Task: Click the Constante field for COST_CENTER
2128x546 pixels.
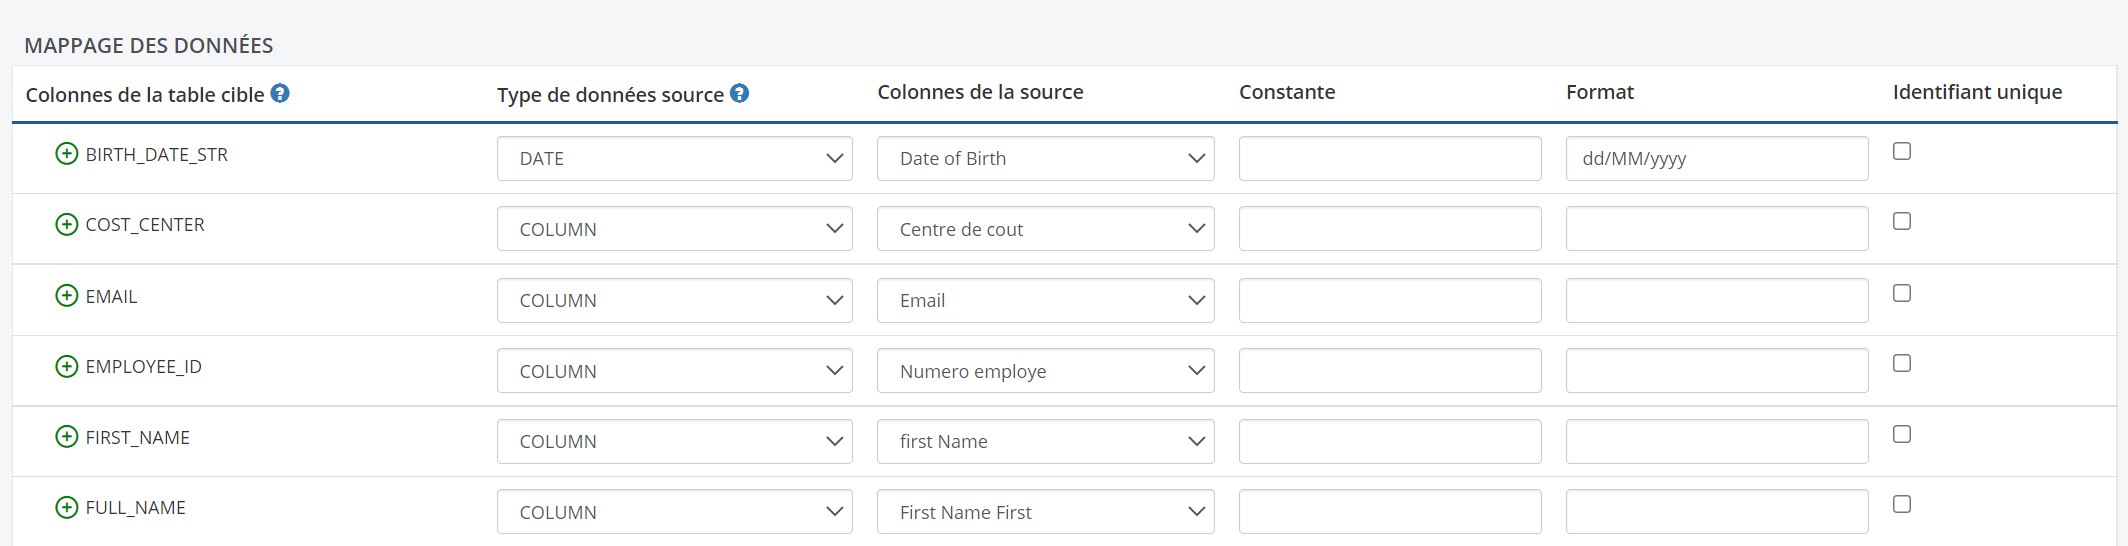Action: [1389, 229]
